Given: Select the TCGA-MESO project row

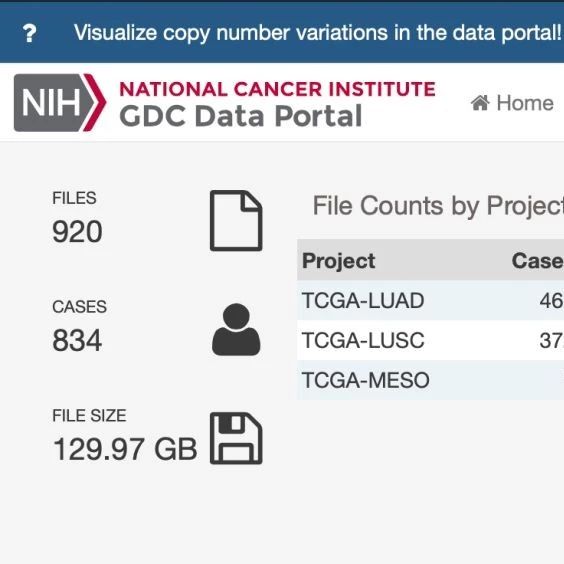Looking at the screenshot, I should (431, 380).
